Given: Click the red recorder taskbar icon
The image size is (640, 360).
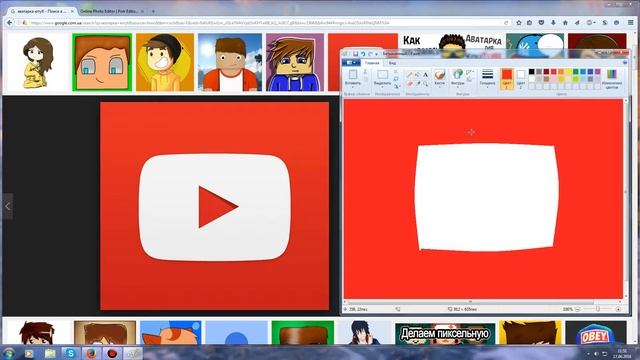Looking at the screenshot, I should (x=112, y=353).
